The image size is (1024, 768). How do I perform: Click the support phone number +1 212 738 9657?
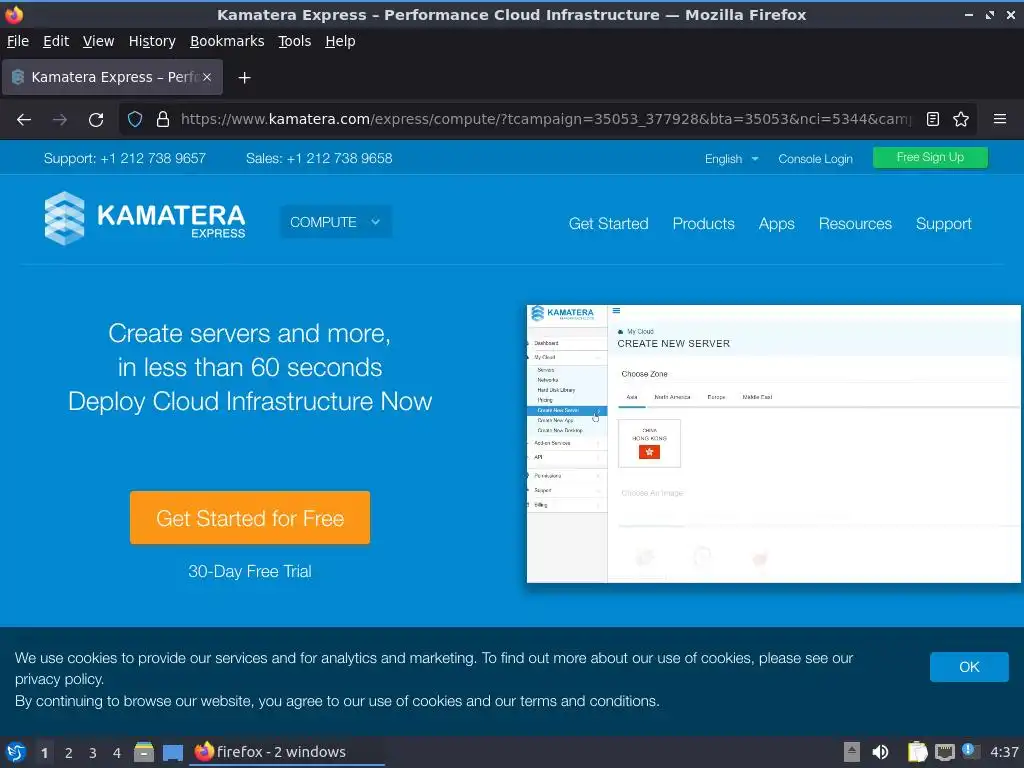tap(153, 159)
